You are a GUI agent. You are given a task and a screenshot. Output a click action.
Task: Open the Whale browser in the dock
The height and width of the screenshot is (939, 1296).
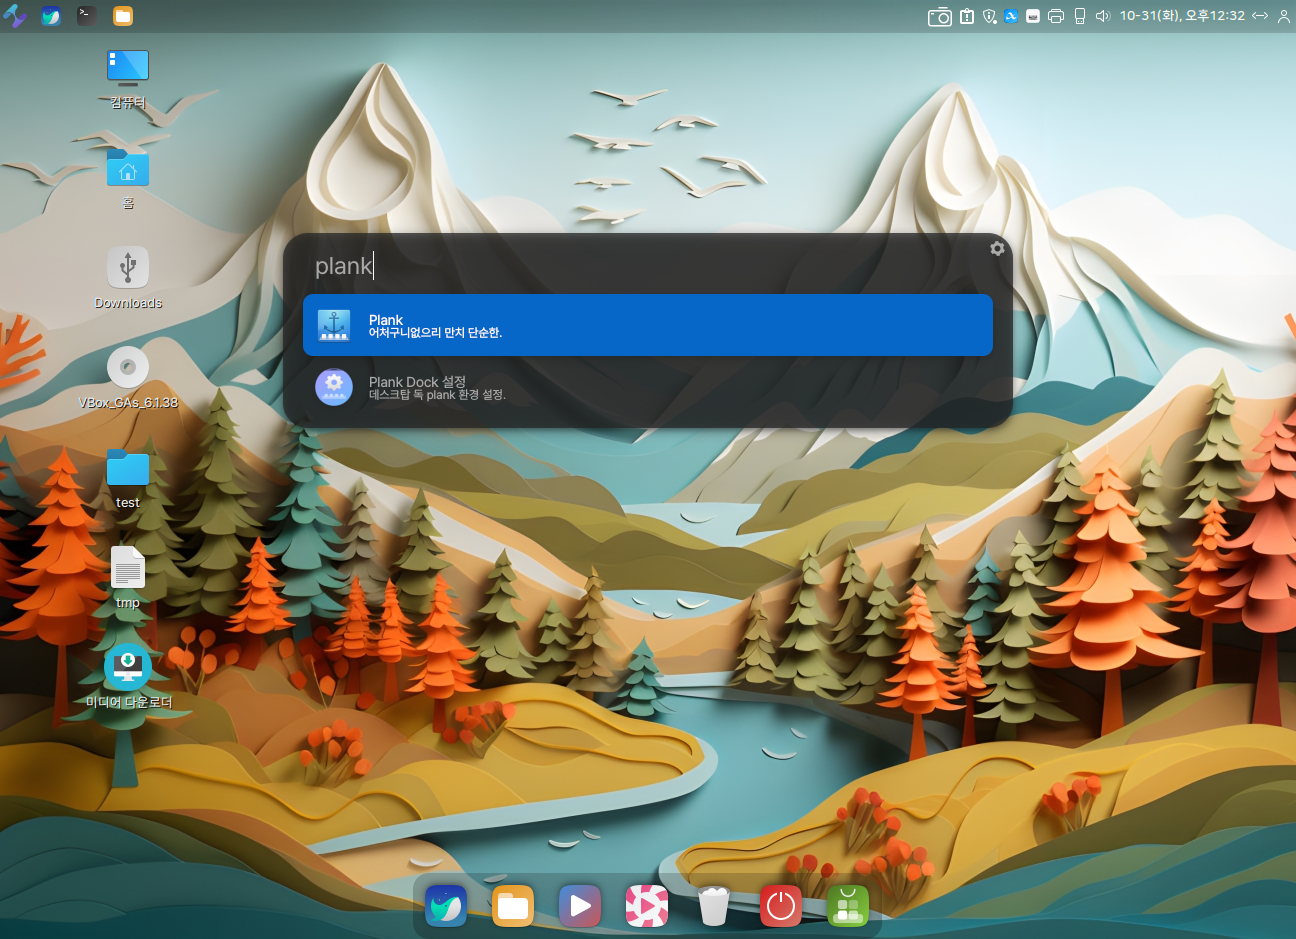pyautogui.click(x=446, y=906)
